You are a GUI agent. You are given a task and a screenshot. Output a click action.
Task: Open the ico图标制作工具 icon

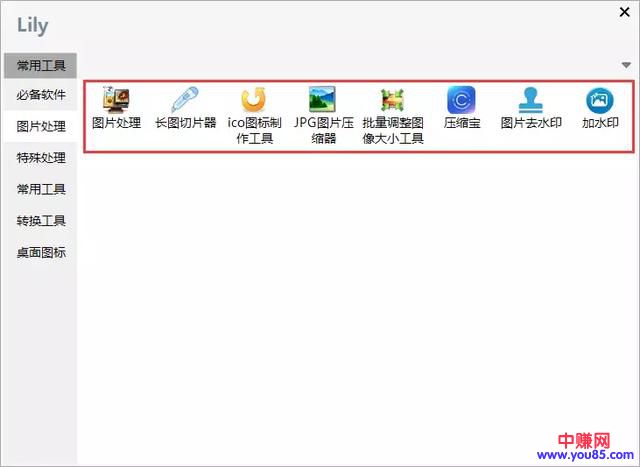coord(254,99)
